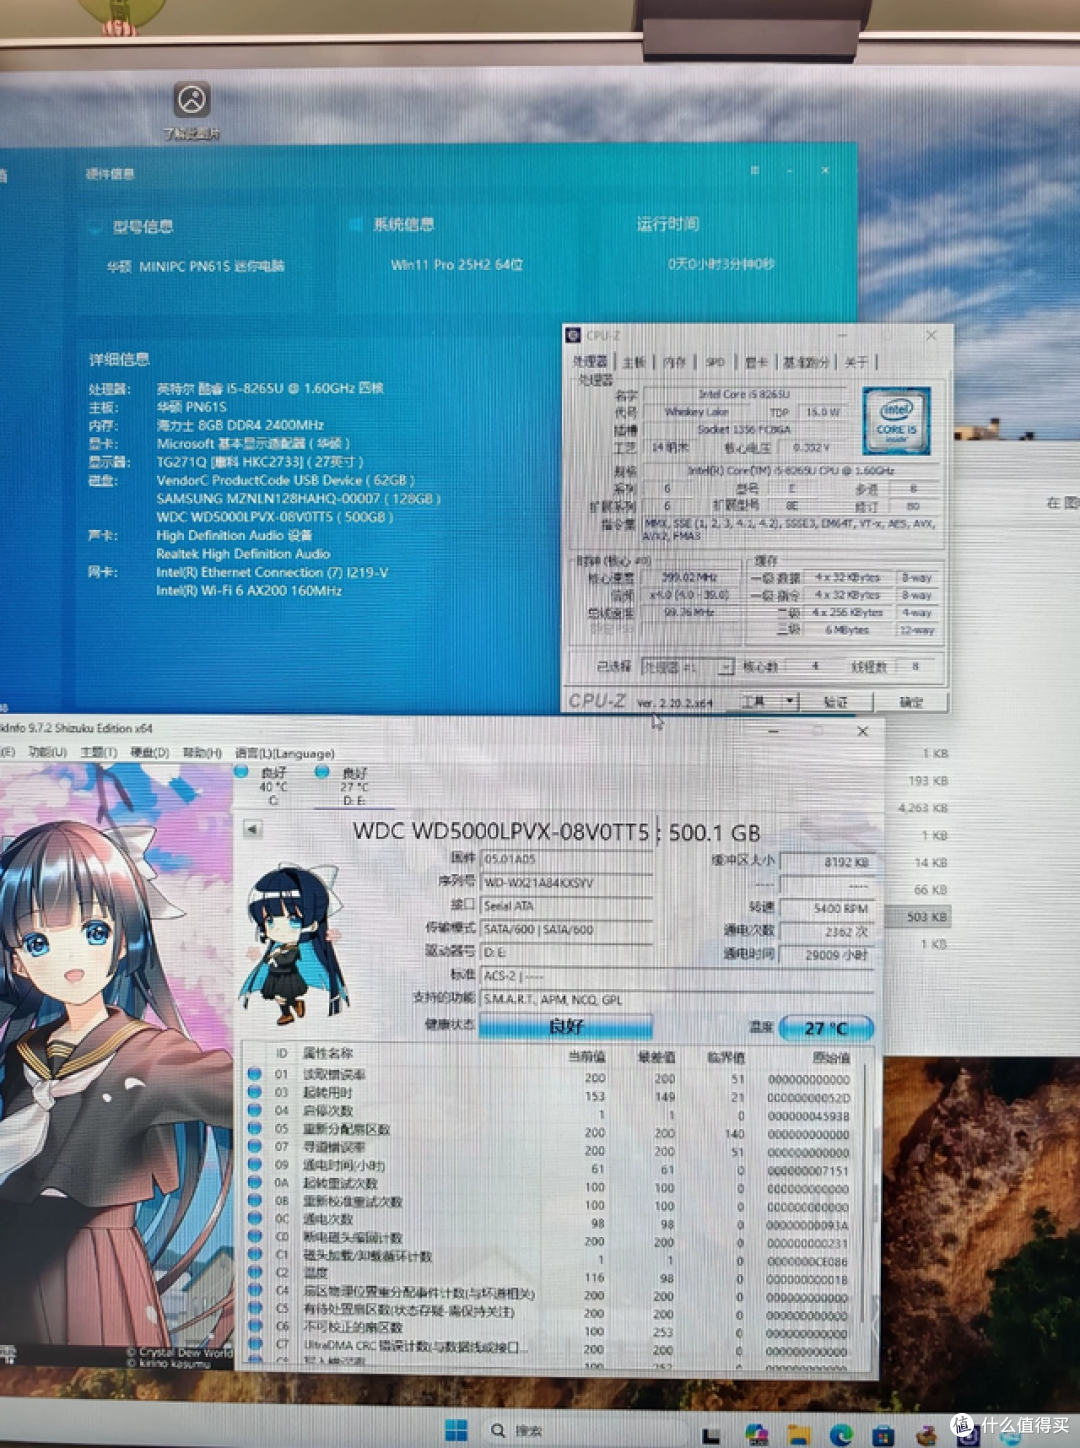Launch Copilot from the taskbar
Screen dimensions: 1080x1448
[x=756, y=1435]
